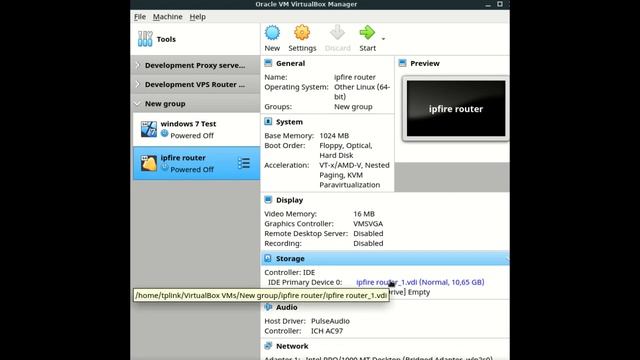Click the Preview panel icon
The height and width of the screenshot is (360, 640).
402,63
